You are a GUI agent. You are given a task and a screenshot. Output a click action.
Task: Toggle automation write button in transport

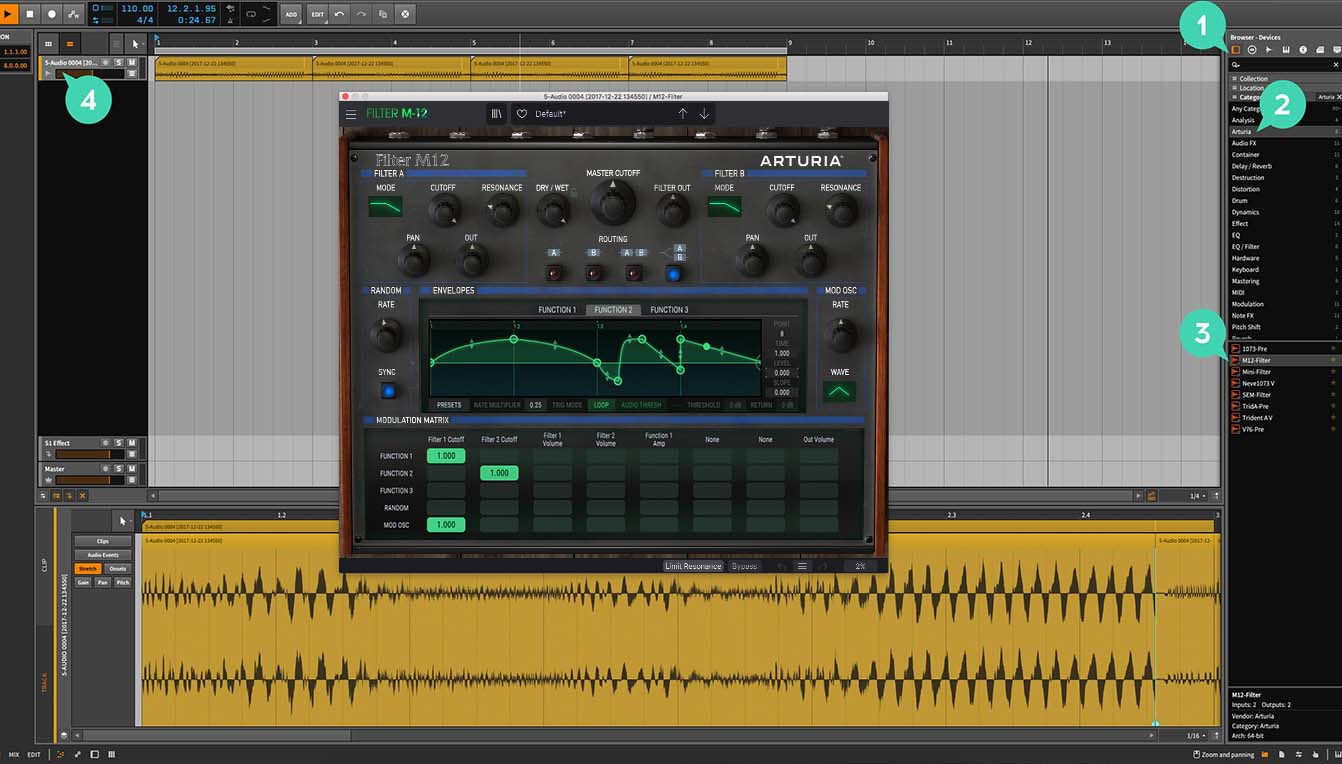(x=74, y=14)
